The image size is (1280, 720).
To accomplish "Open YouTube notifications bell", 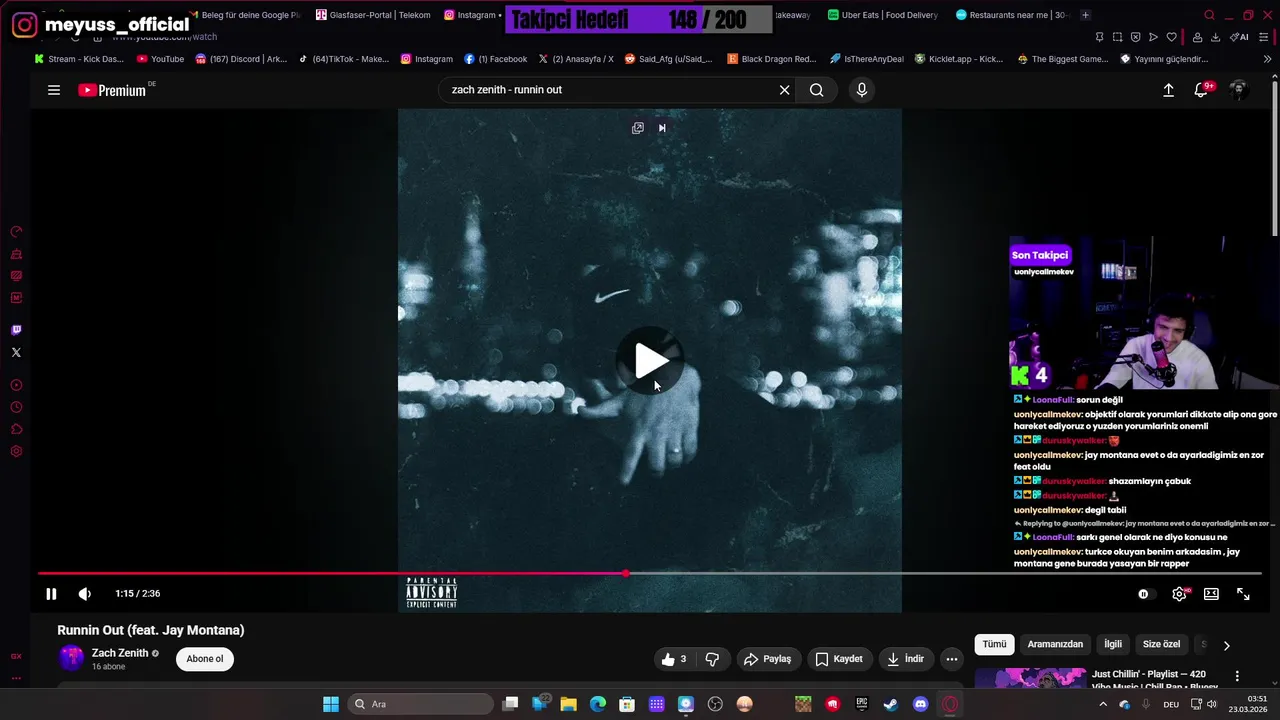I will 1202,90.
